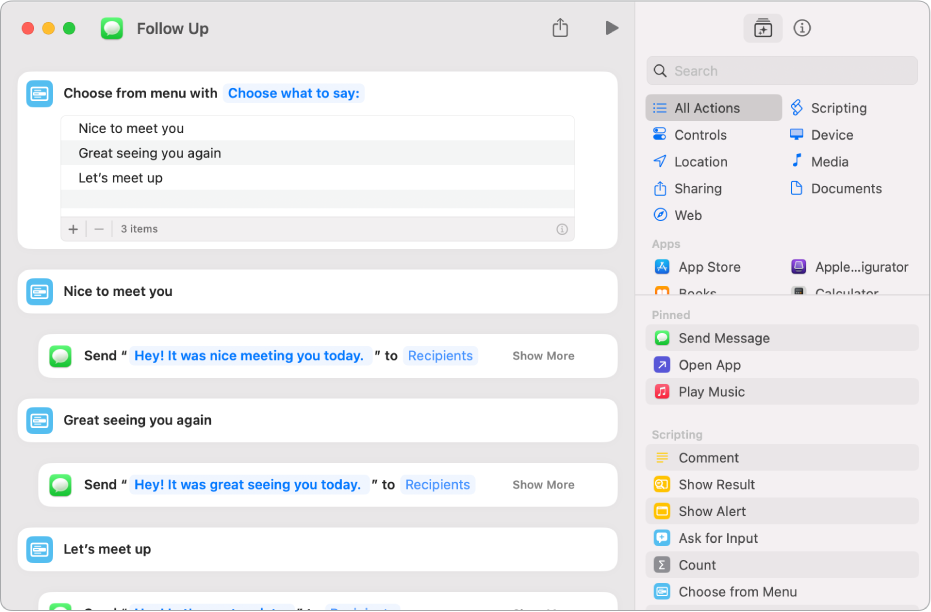931x612 pixels.
Task: Open the Scripting category
Action: [829, 108]
